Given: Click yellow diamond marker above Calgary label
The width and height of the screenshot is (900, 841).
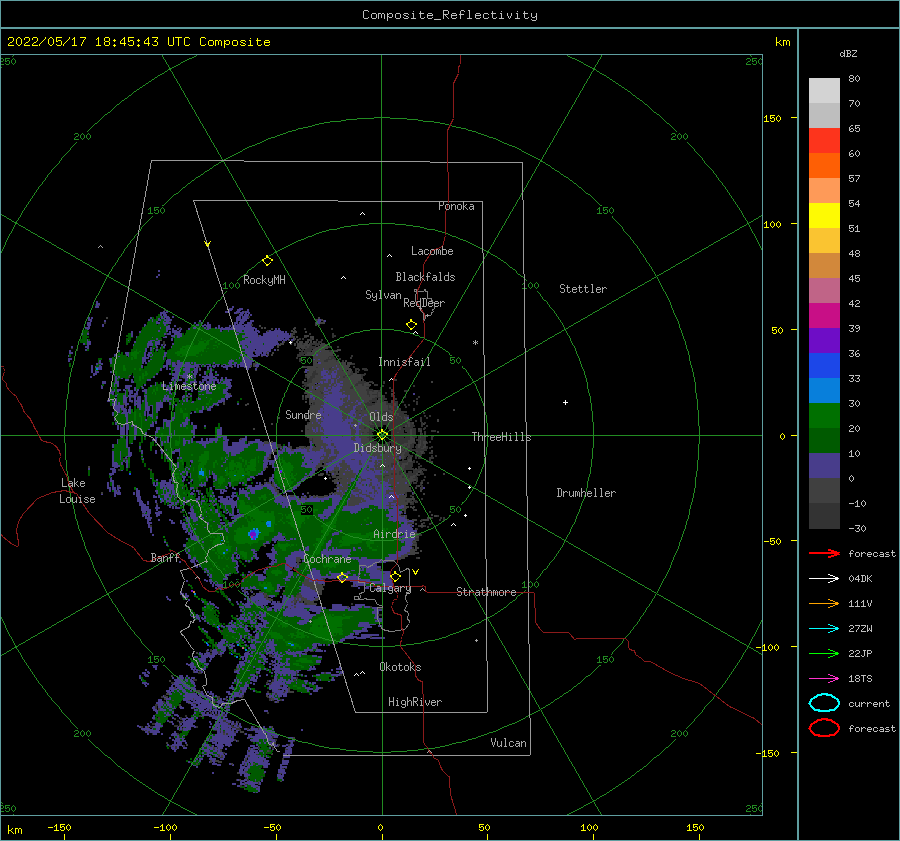Looking at the screenshot, I should [x=395, y=576].
